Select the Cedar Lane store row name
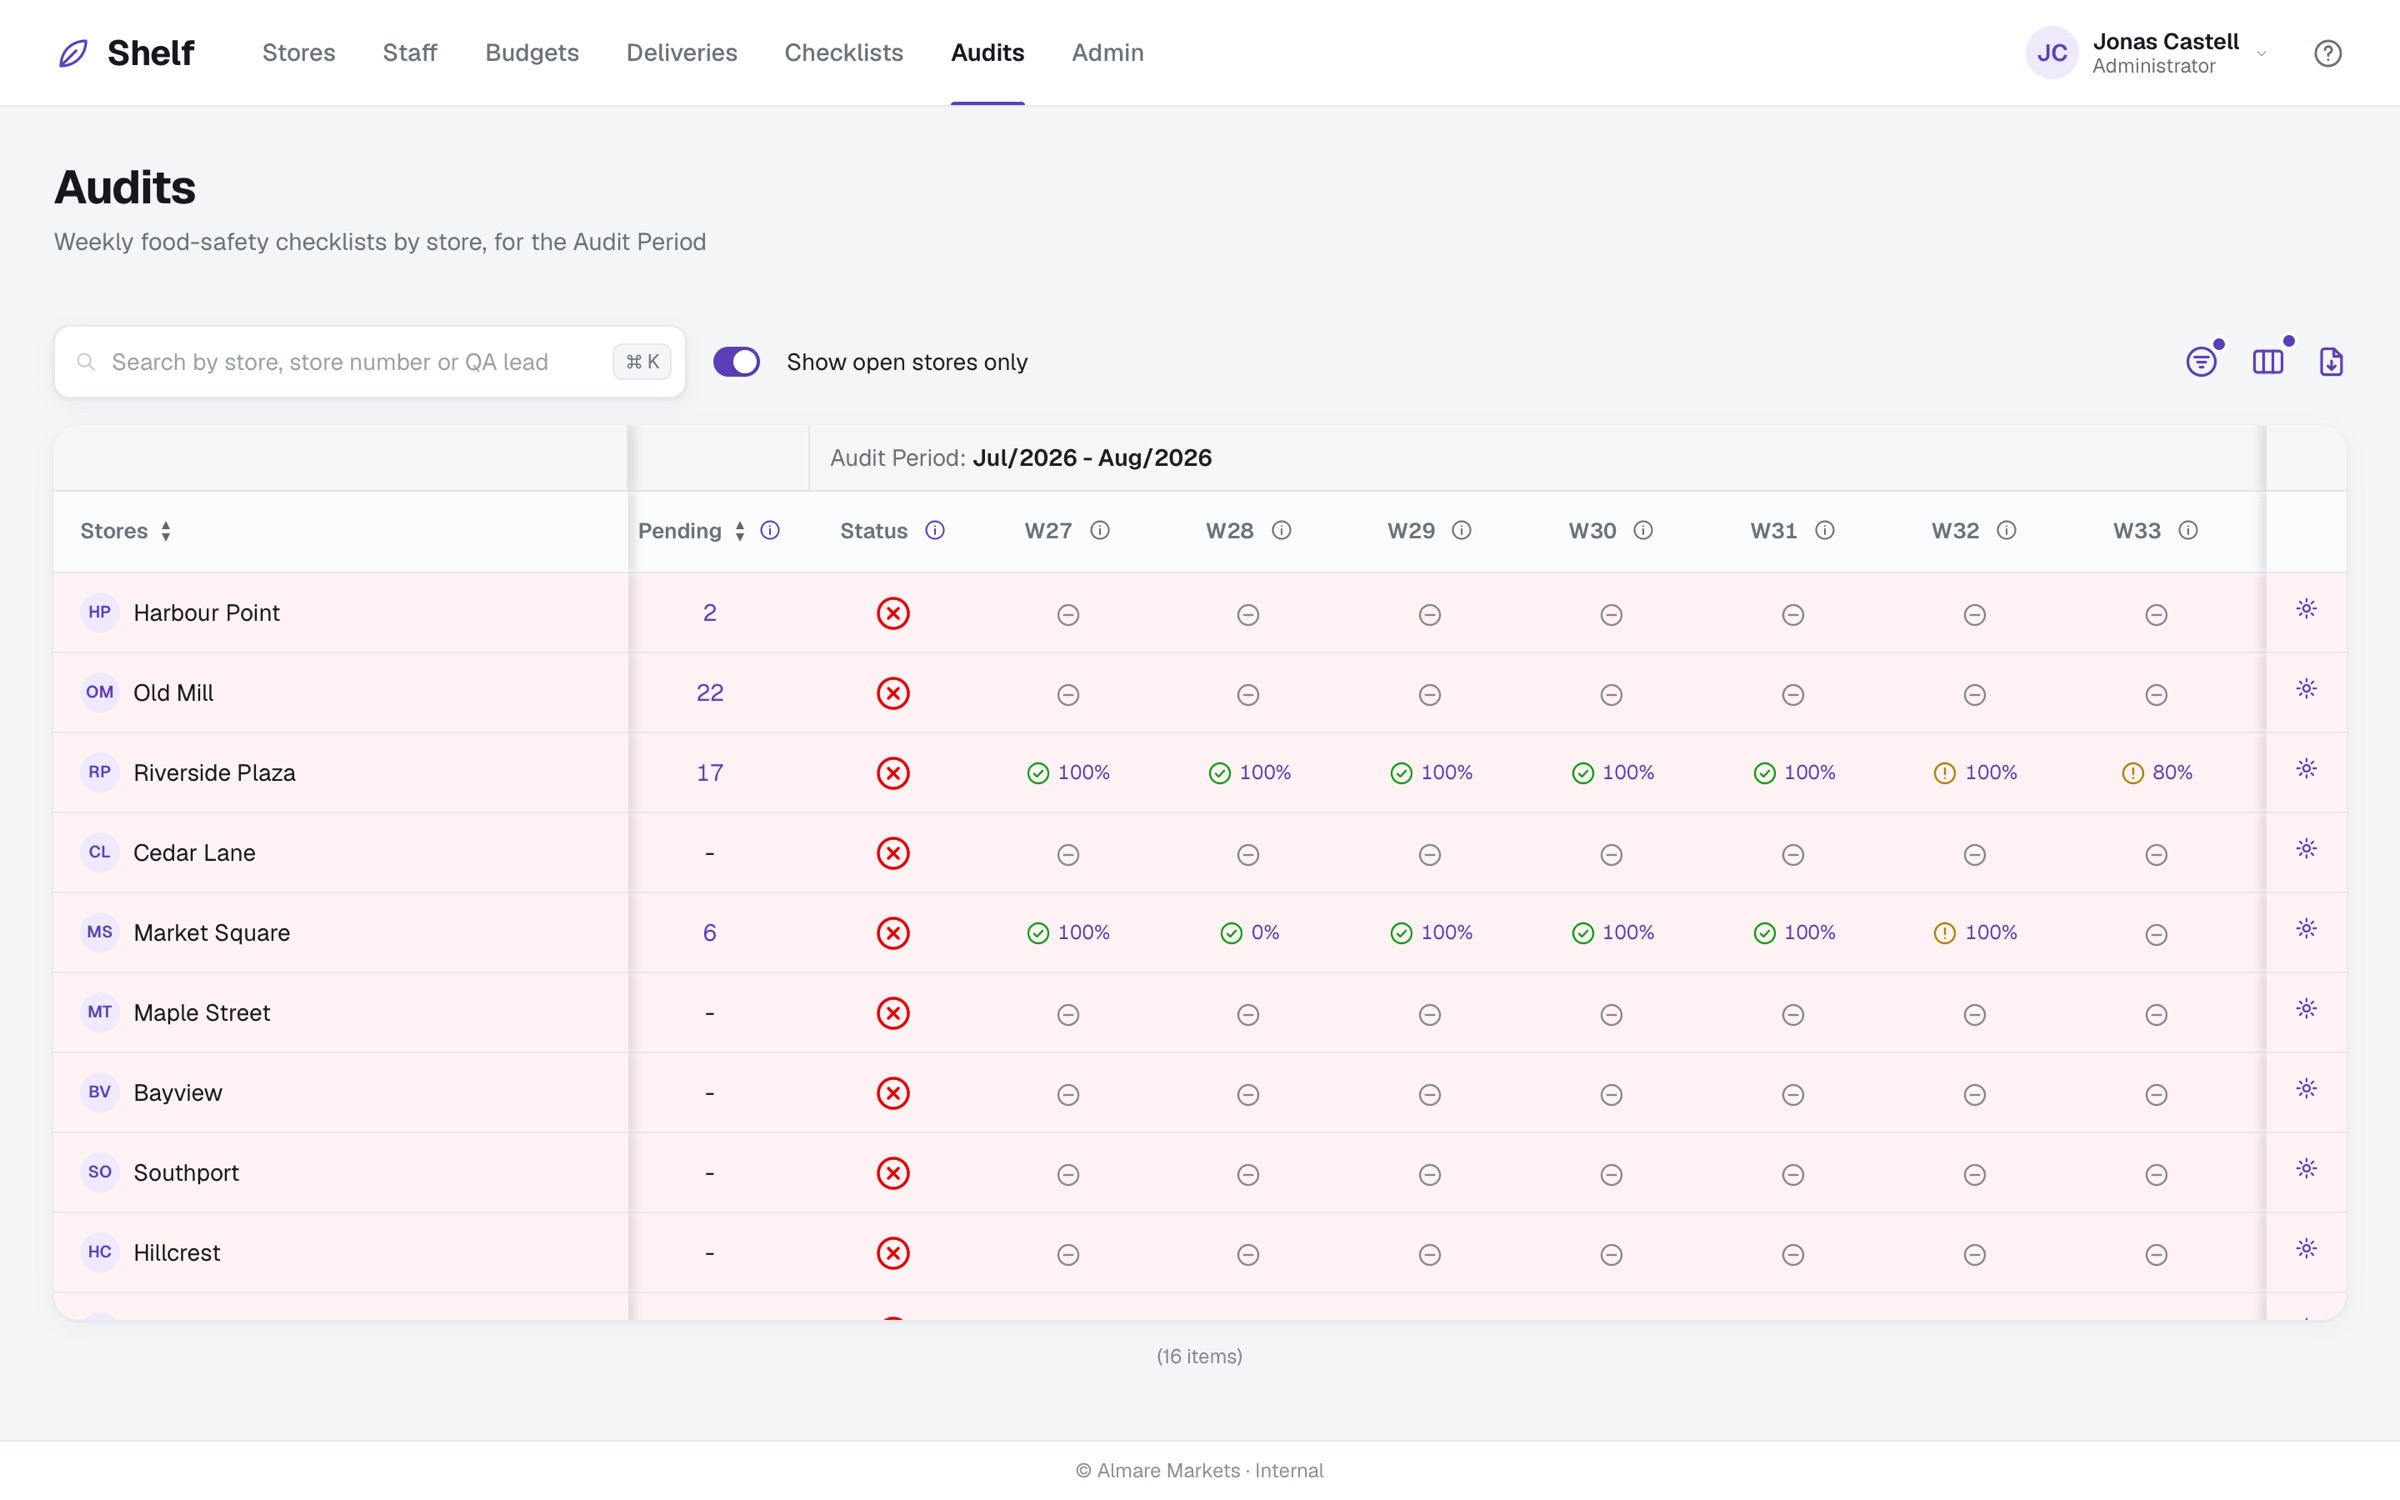 pos(194,853)
